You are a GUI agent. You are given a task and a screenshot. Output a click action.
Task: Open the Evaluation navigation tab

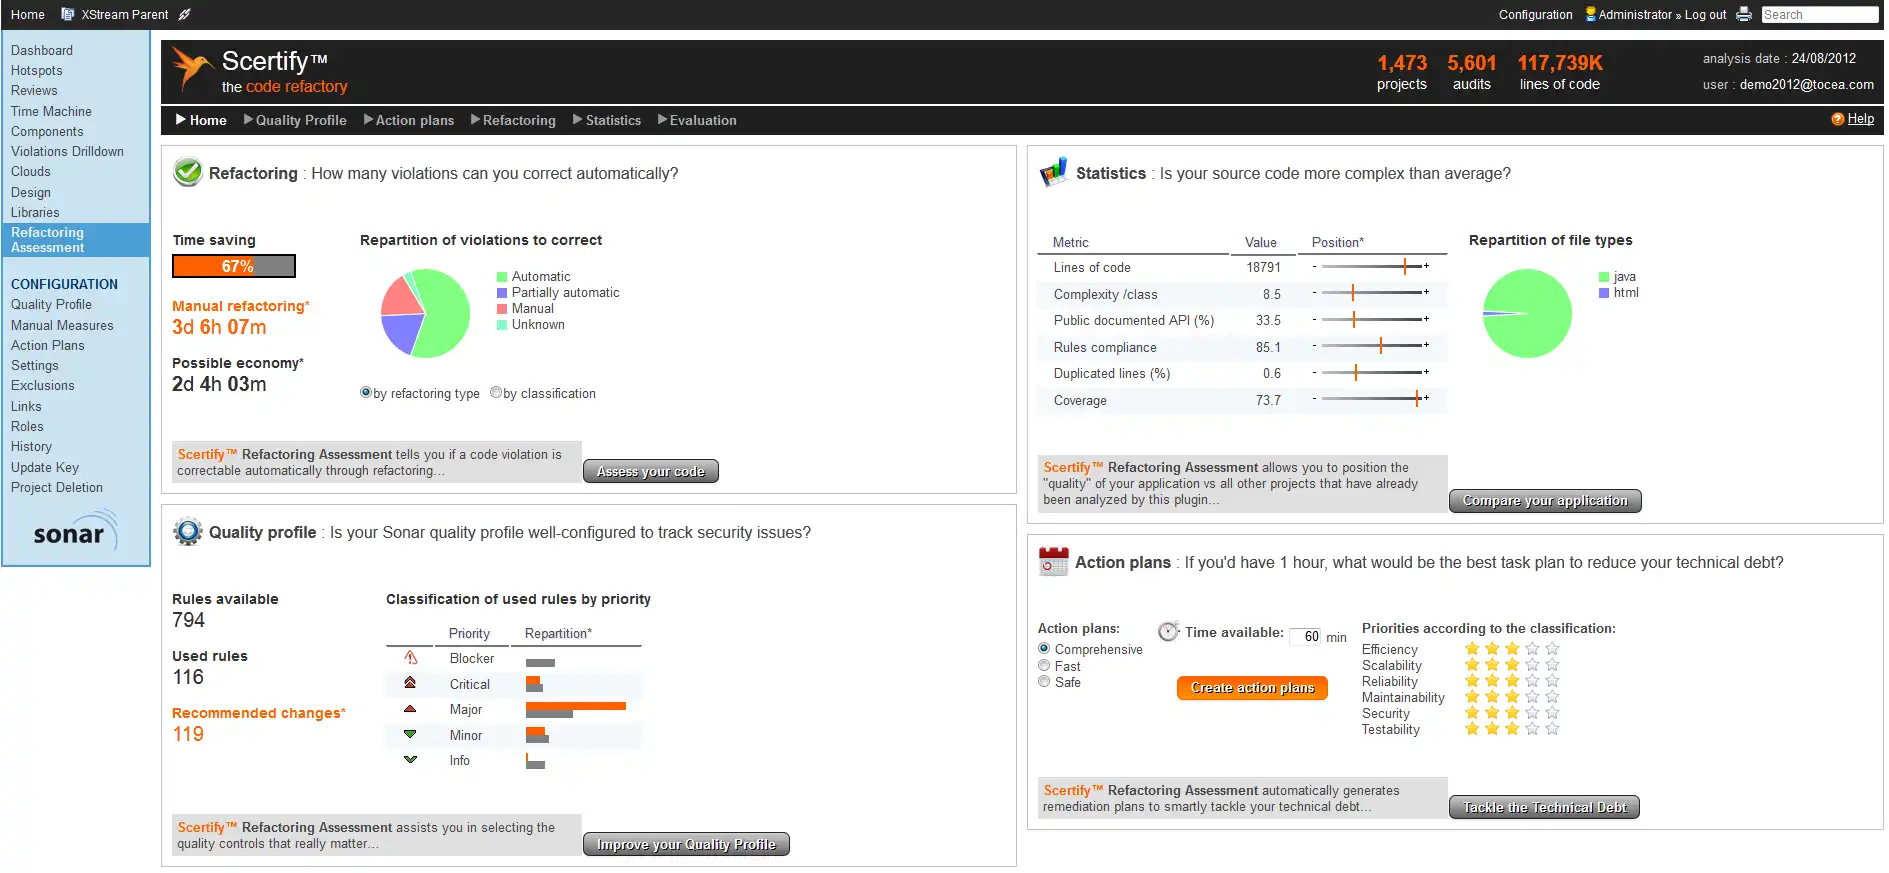pos(697,120)
